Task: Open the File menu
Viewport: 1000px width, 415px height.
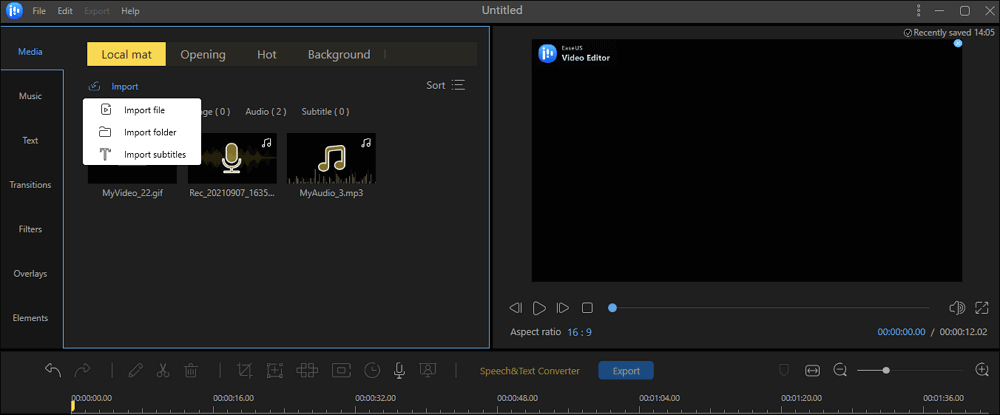Action: [x=38, y=10]
